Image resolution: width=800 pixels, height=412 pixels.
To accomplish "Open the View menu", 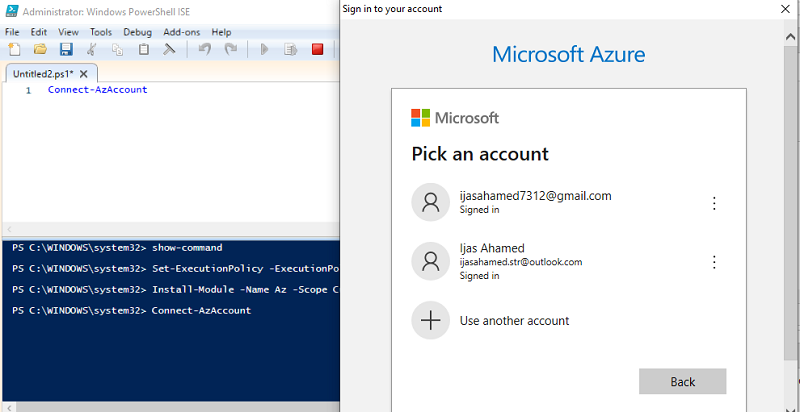I will click(x=68, y=32).
